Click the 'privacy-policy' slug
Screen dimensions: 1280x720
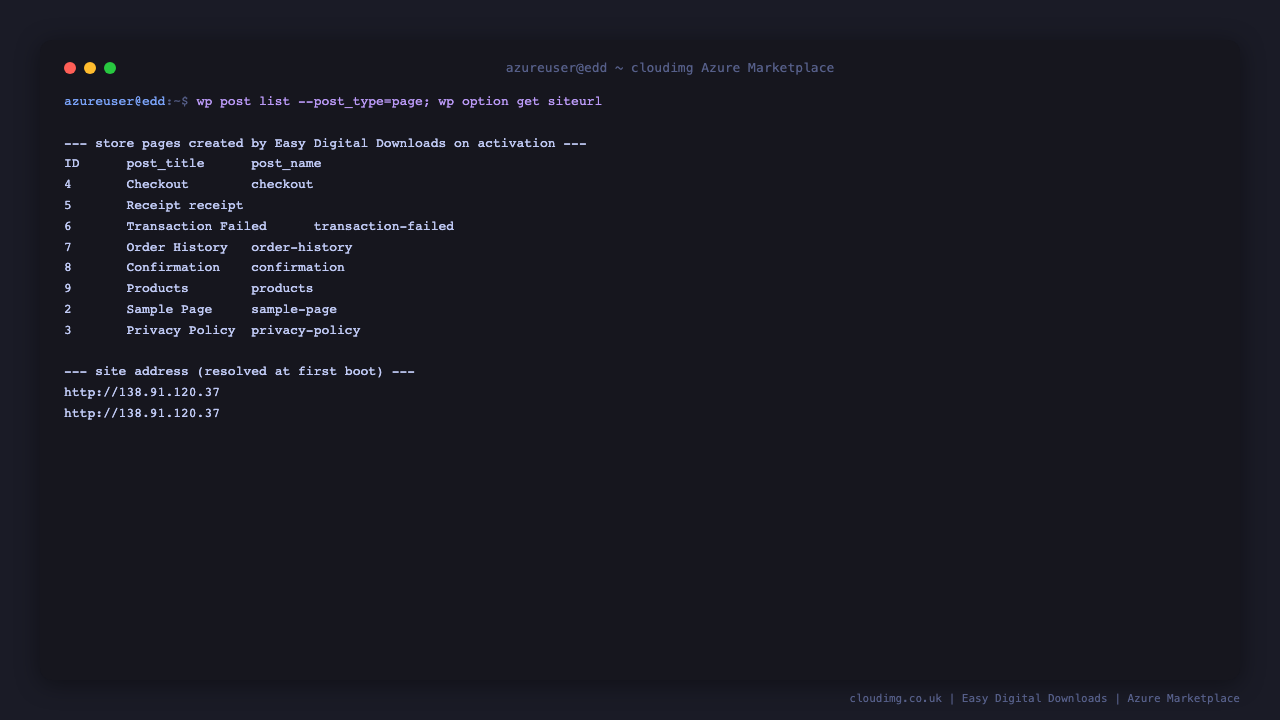(306, 331)
